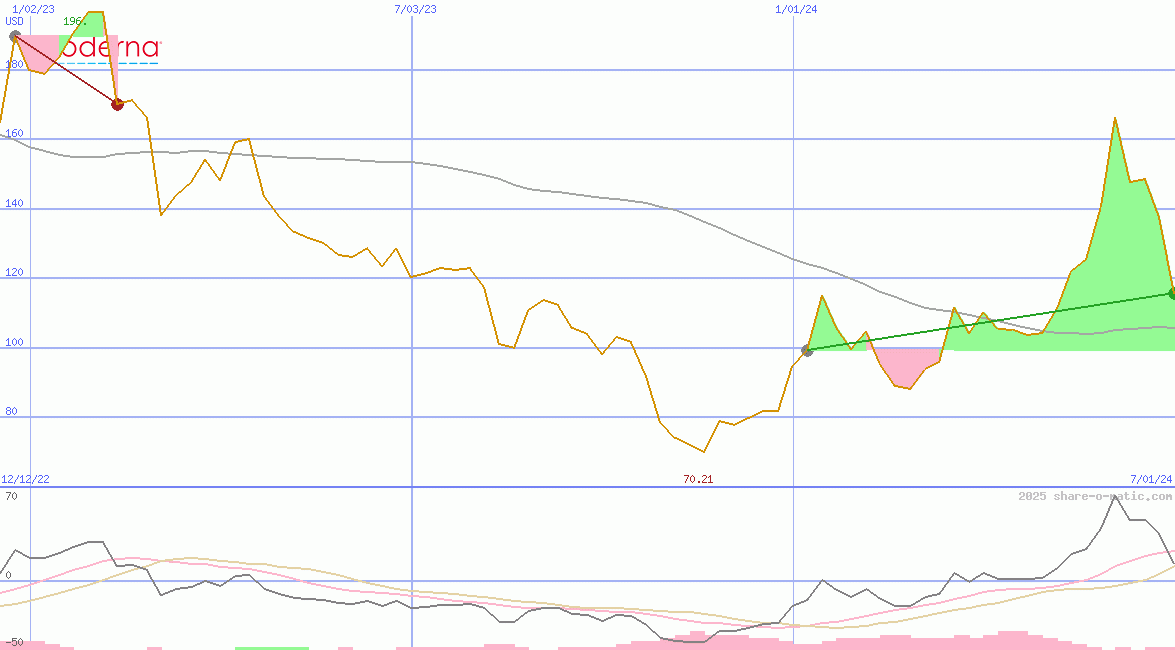Click red end marker of declining trend line
This screenshot has height=650, width=1175.
click(117, 104)
